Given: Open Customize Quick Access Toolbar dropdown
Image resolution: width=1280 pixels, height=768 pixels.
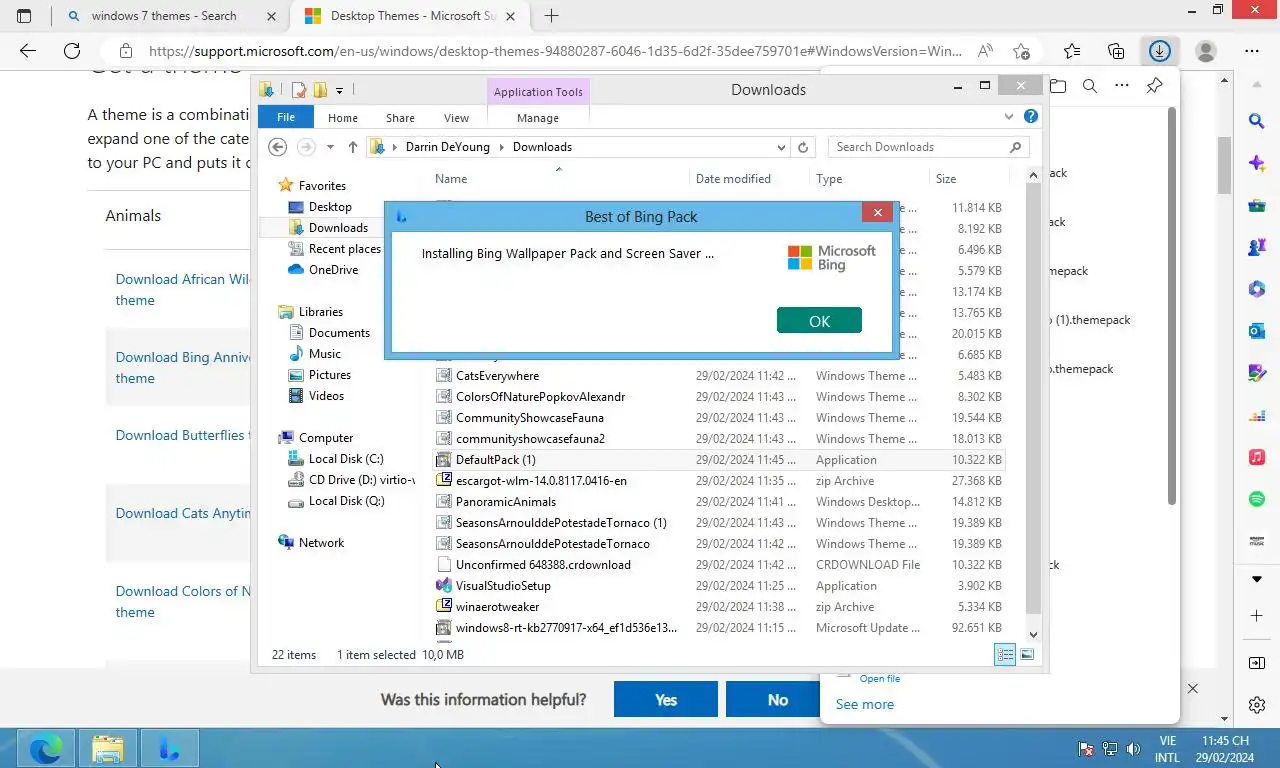Looking at the screenshot, I should (340, 91).
